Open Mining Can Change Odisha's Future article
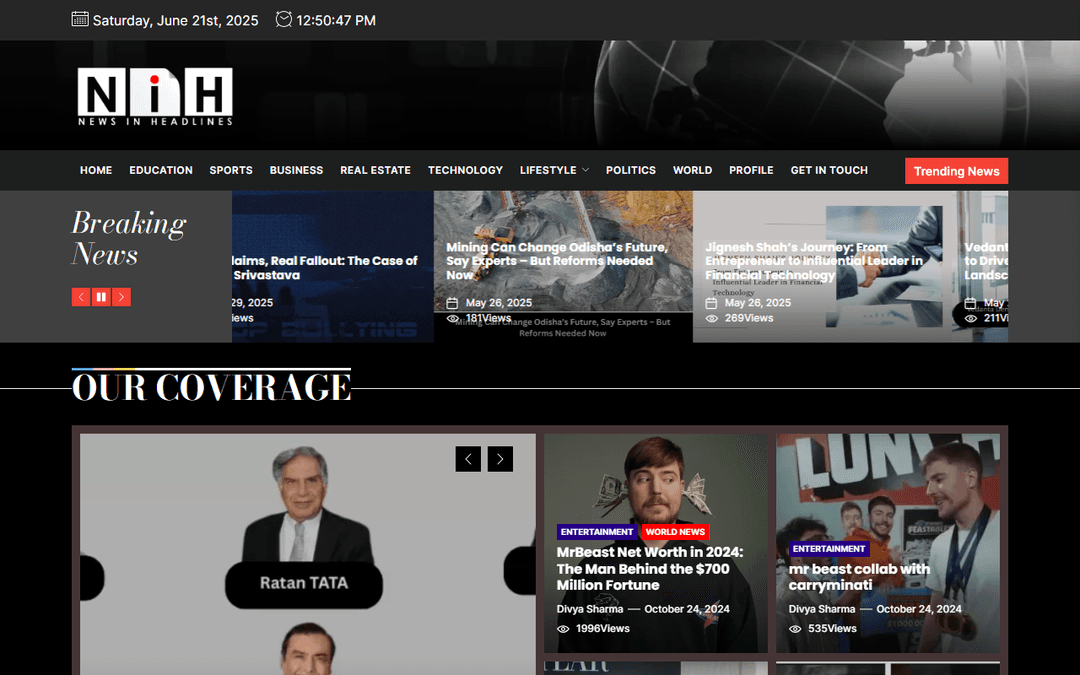 click(x=557, y=261)
